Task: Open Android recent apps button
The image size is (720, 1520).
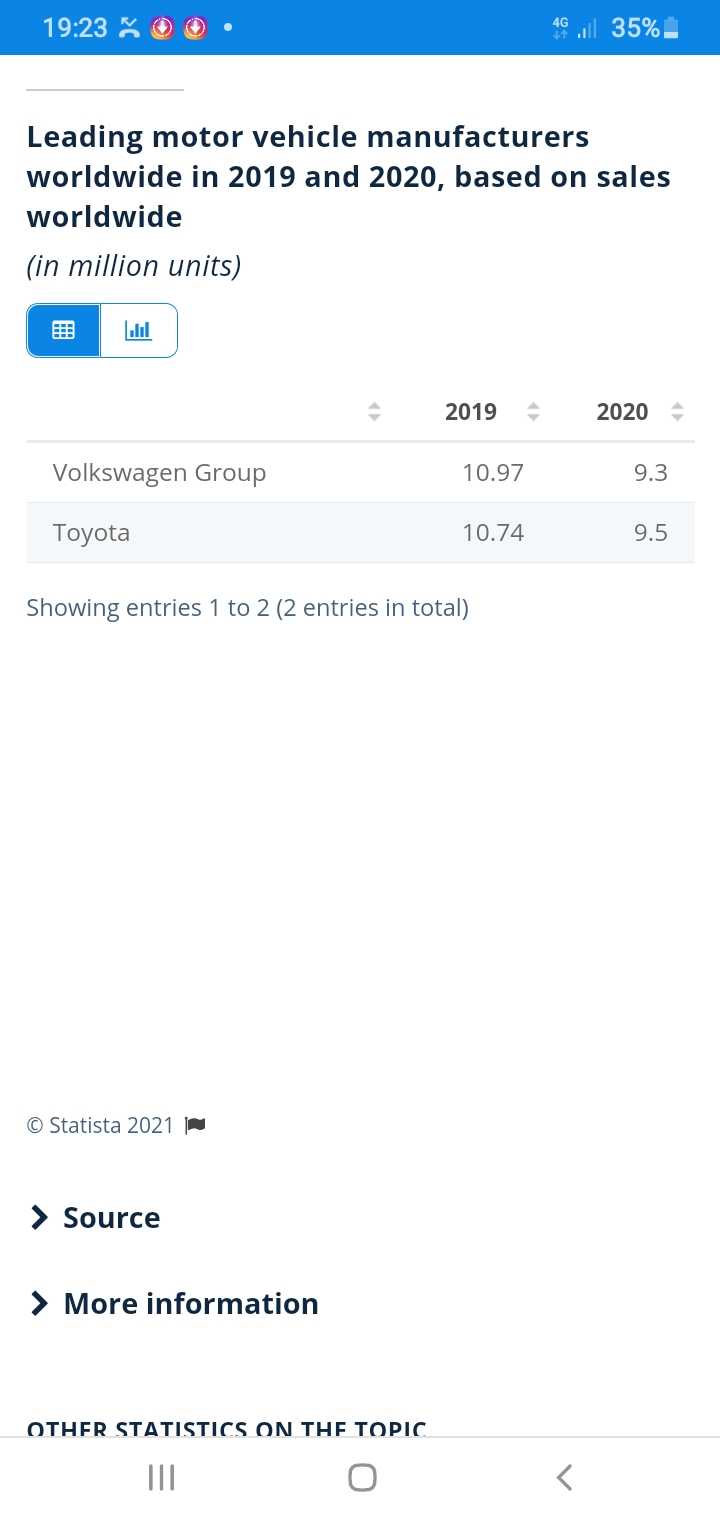Action: click(x=161, y=1478)
